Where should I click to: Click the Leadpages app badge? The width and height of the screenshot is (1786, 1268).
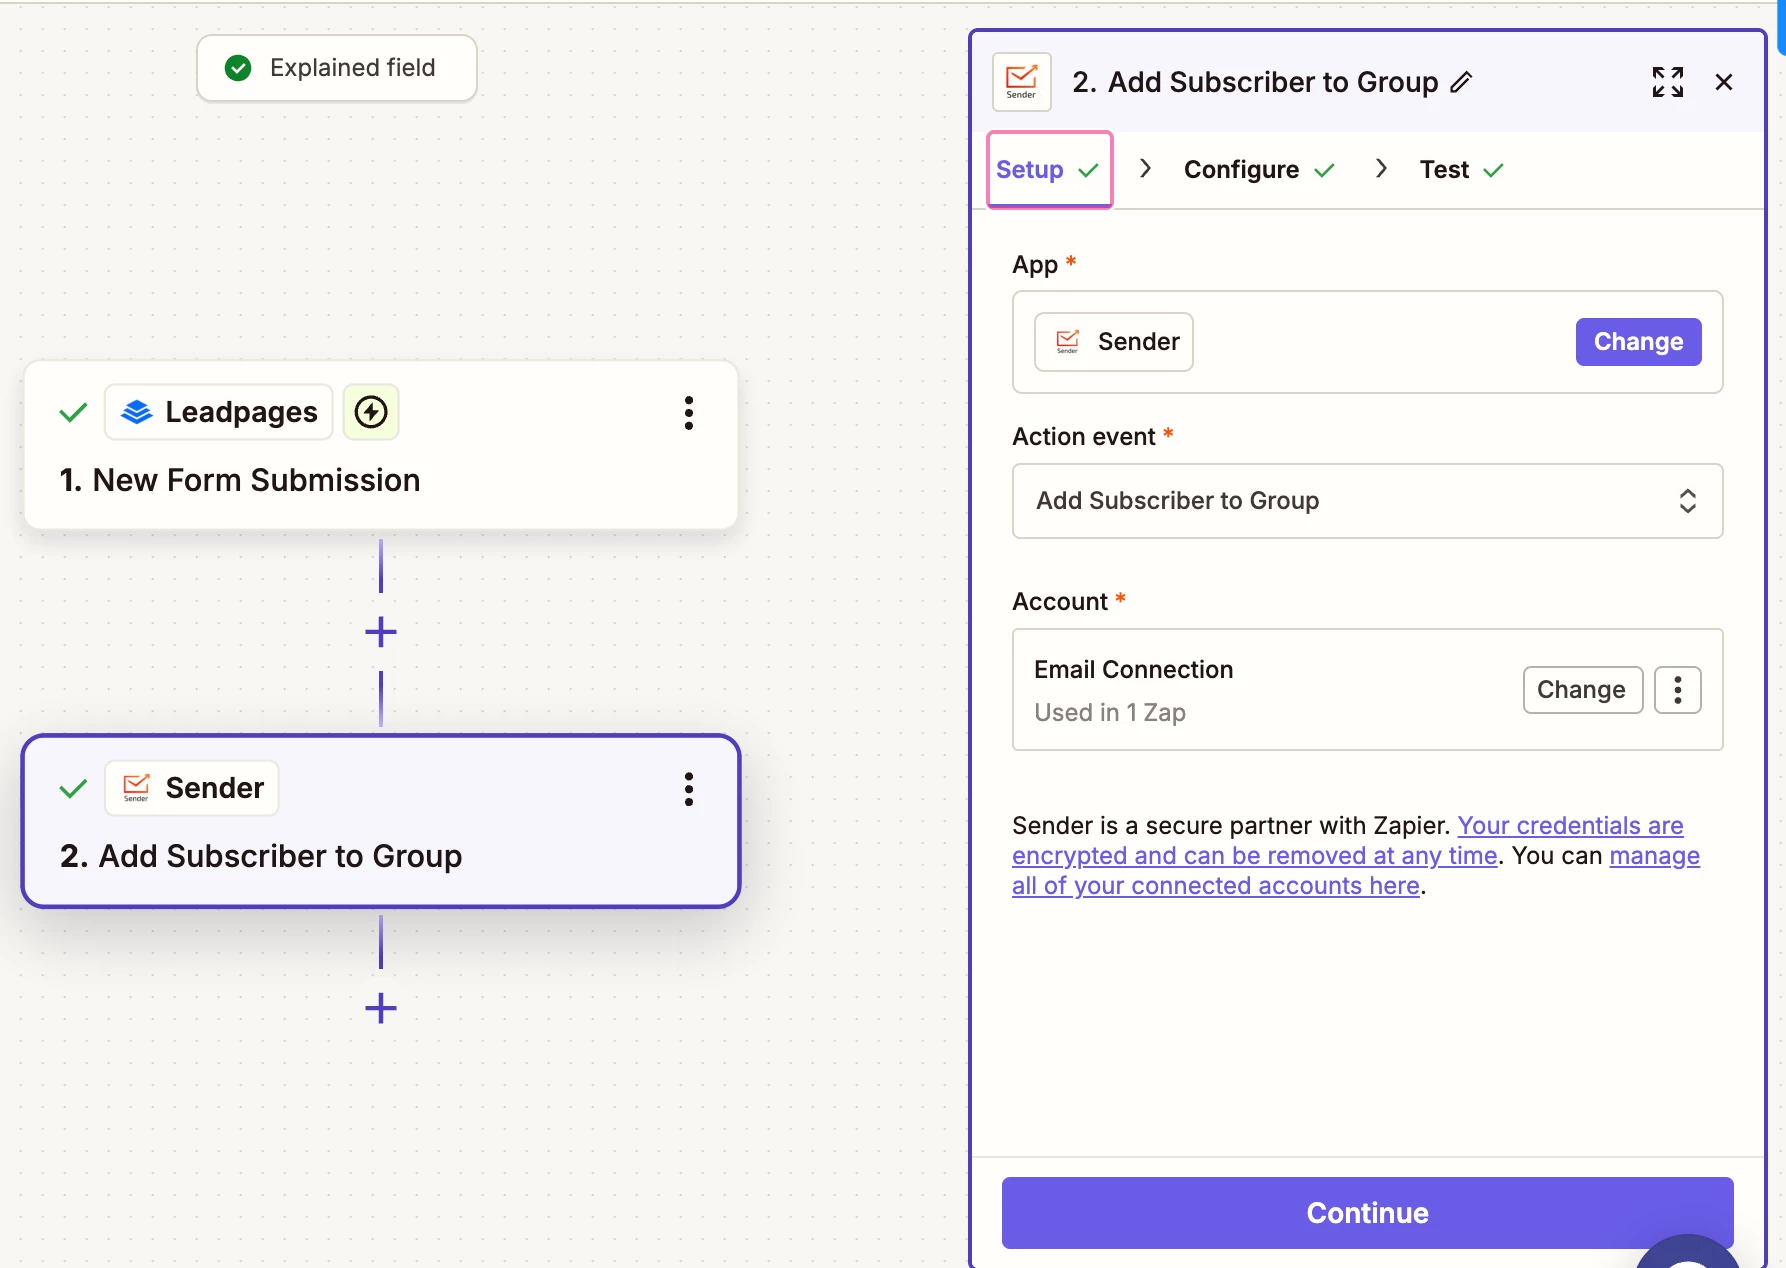pos(219,412)
